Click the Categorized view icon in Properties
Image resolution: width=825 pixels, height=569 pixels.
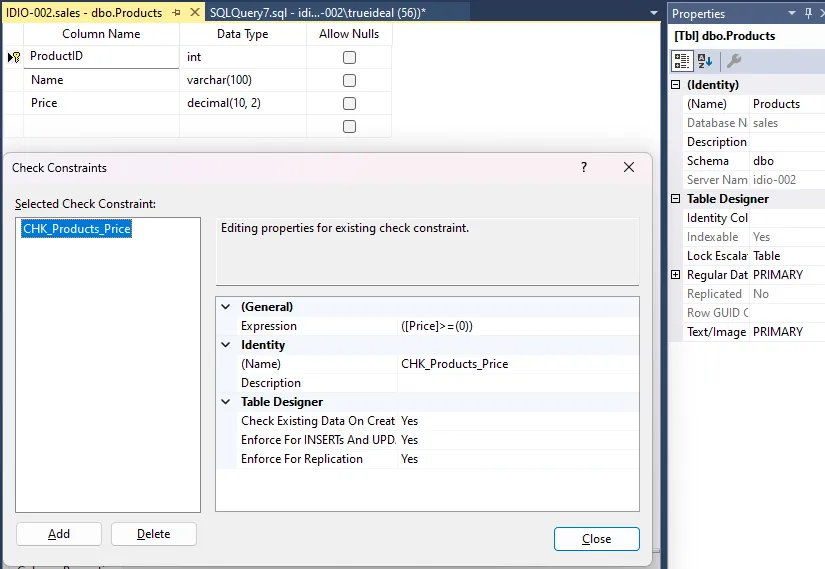click(x=682, y=61)
